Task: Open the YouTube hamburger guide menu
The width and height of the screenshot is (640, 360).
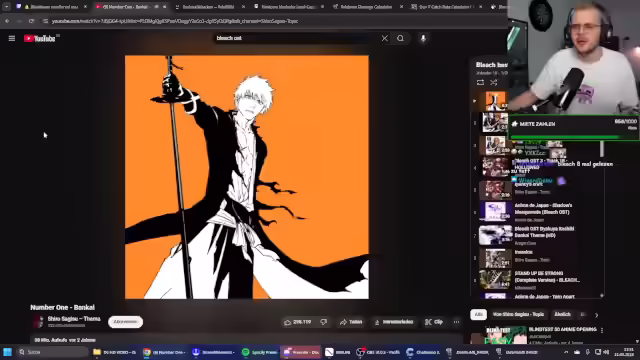Action: [11, 38]
